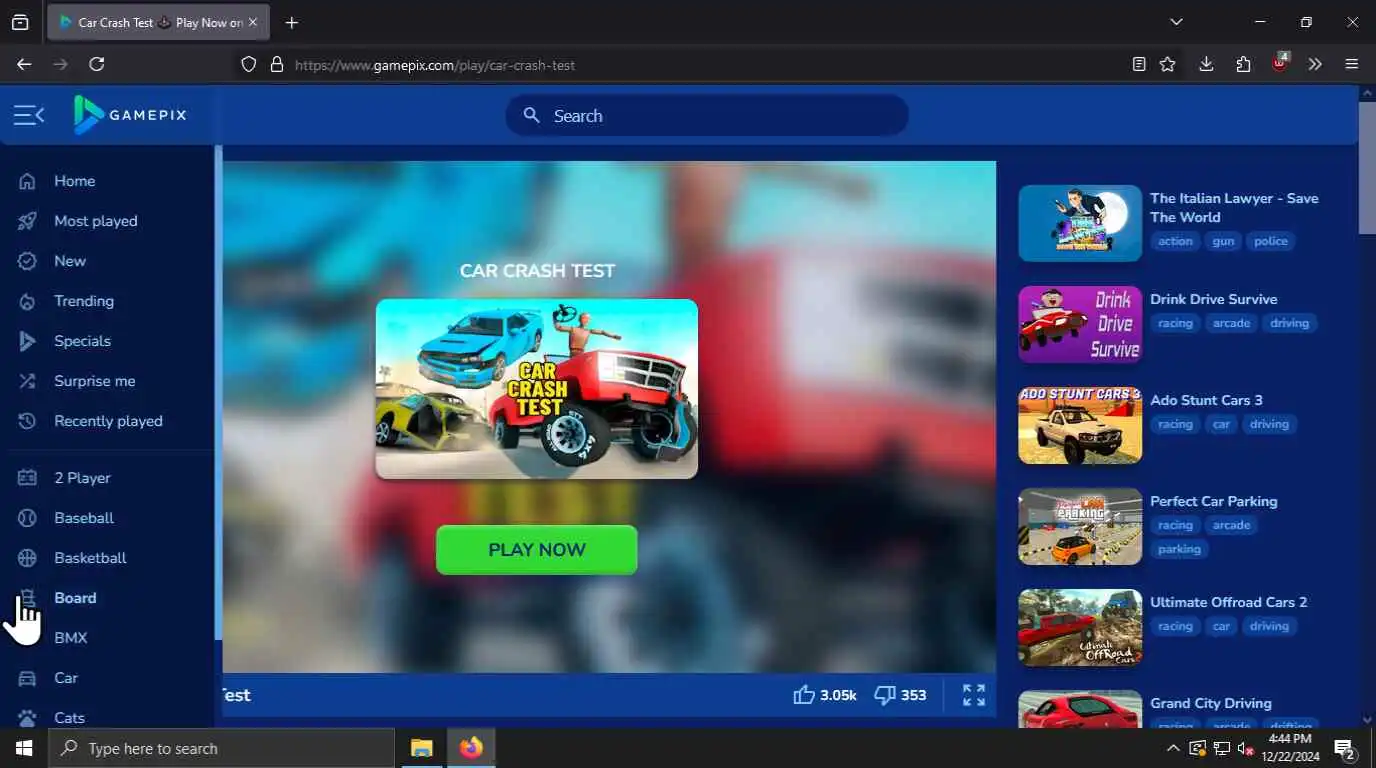This screenshot has width=1376, height=768.
Task: Open the notification center icon
Action: tap(1345, 748)
